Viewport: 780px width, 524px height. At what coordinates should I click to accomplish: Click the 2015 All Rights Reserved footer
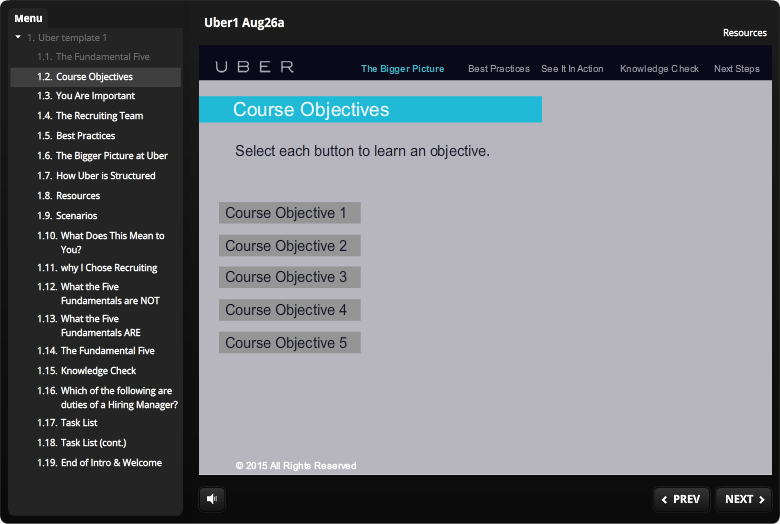coord(296,466)
